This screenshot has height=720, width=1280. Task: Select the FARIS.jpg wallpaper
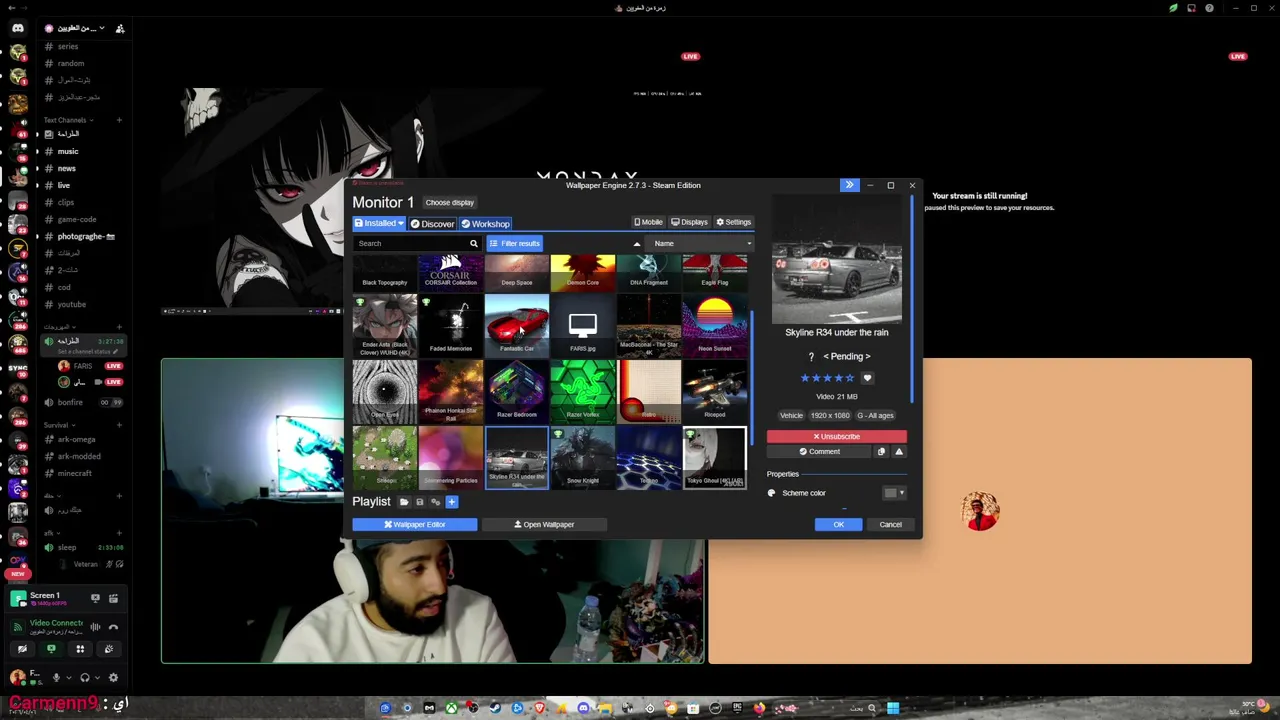point(583,324)
